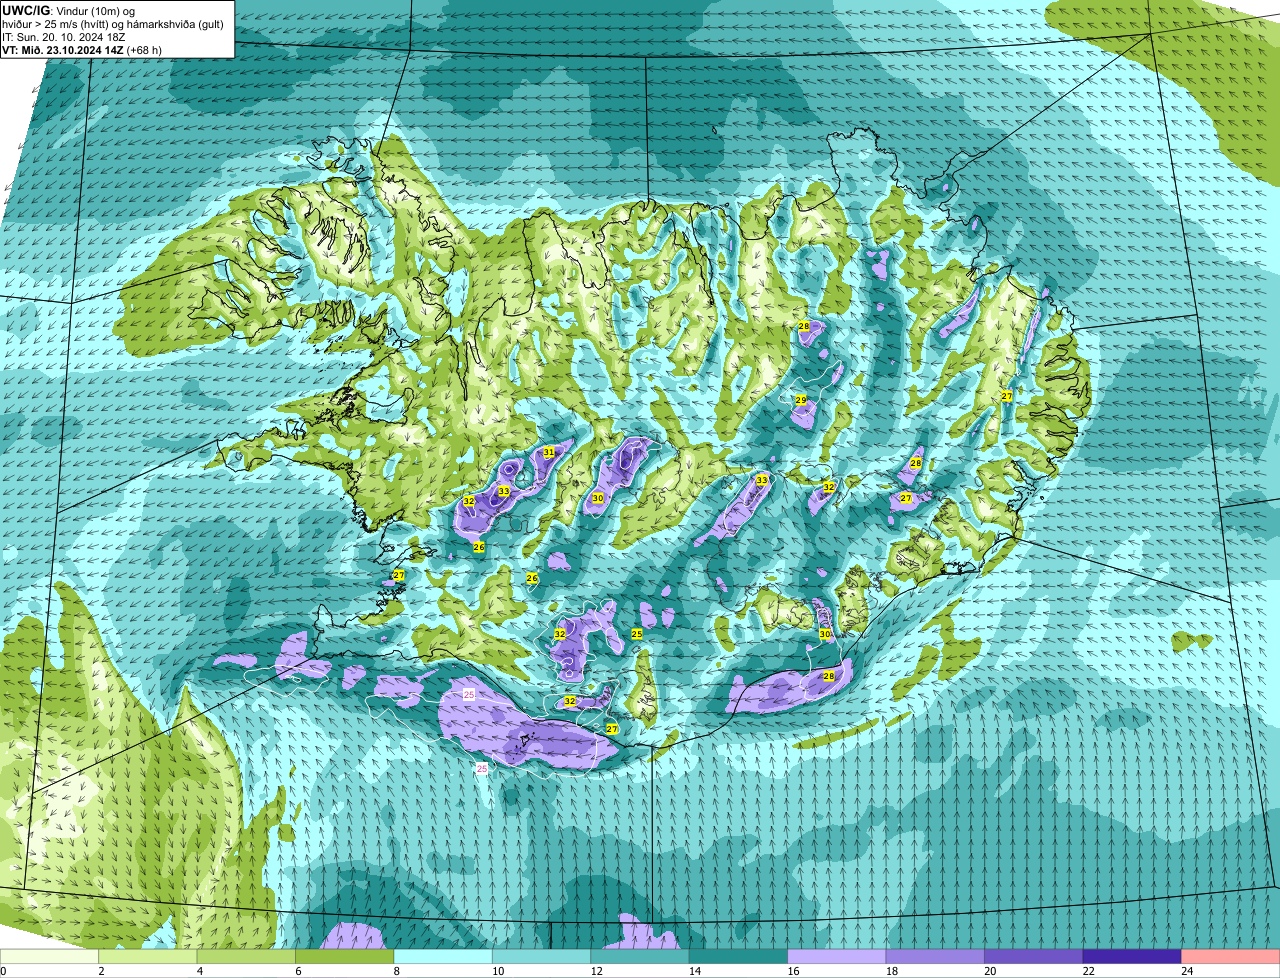This screenshot has width=1280, height=978.
Task: Select the 8–10 m/s pale cyan legend swatch
Action: click(x=444, y=956)
